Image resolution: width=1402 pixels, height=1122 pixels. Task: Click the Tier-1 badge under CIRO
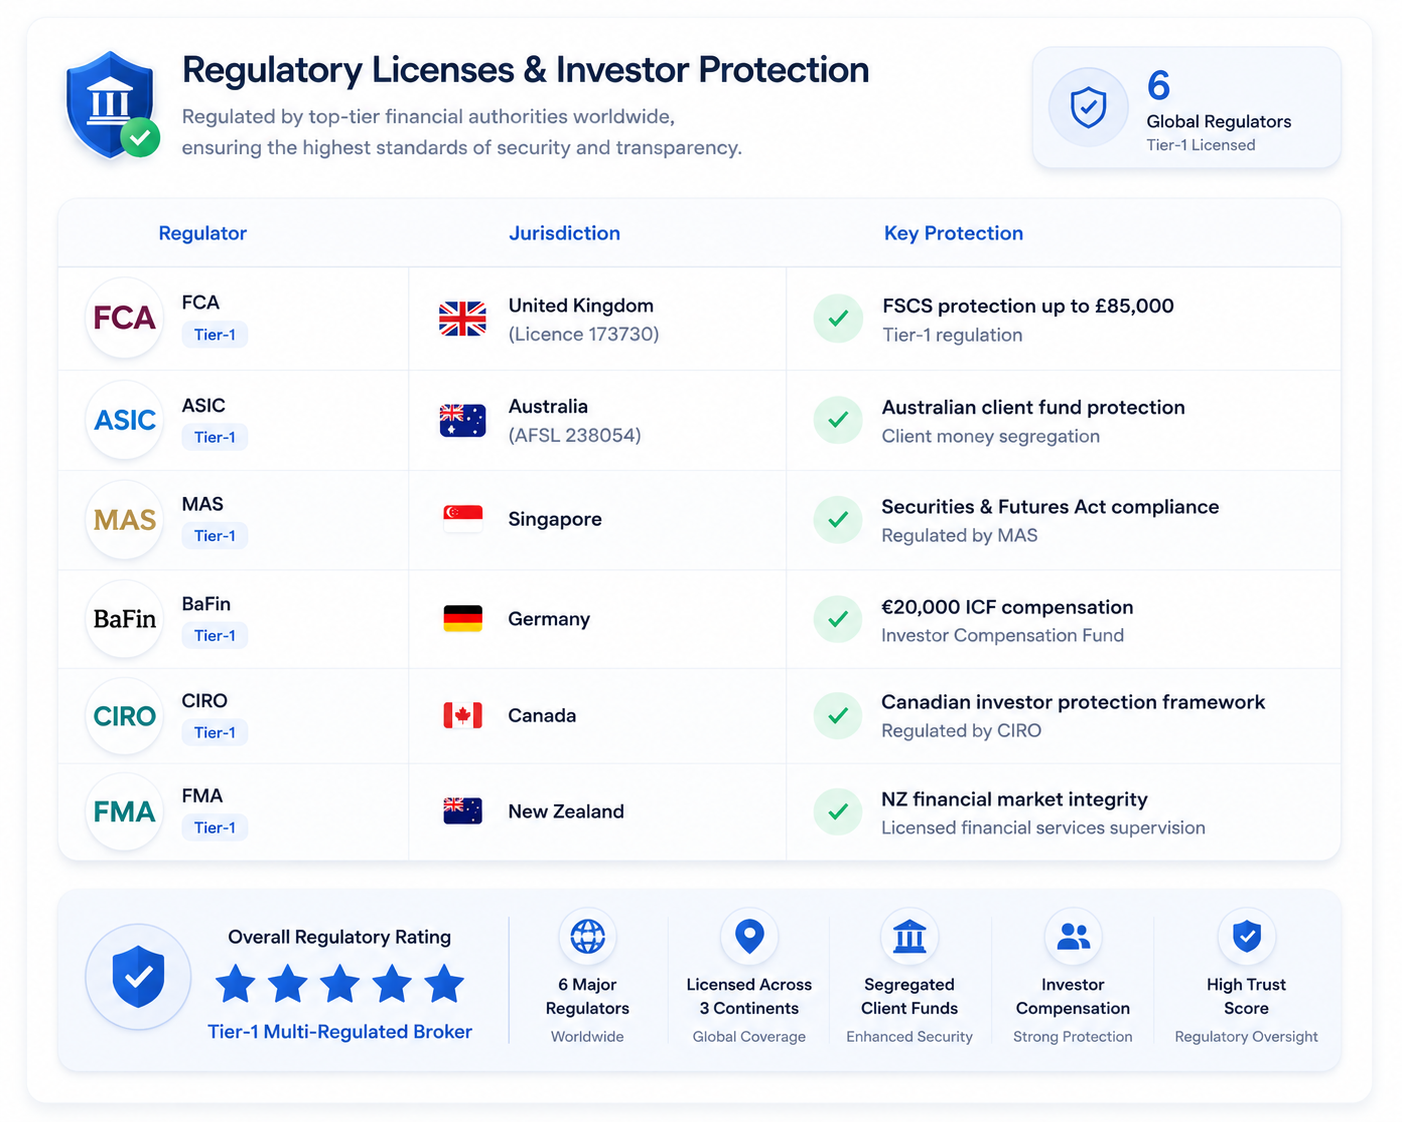(x=215, y=733)
